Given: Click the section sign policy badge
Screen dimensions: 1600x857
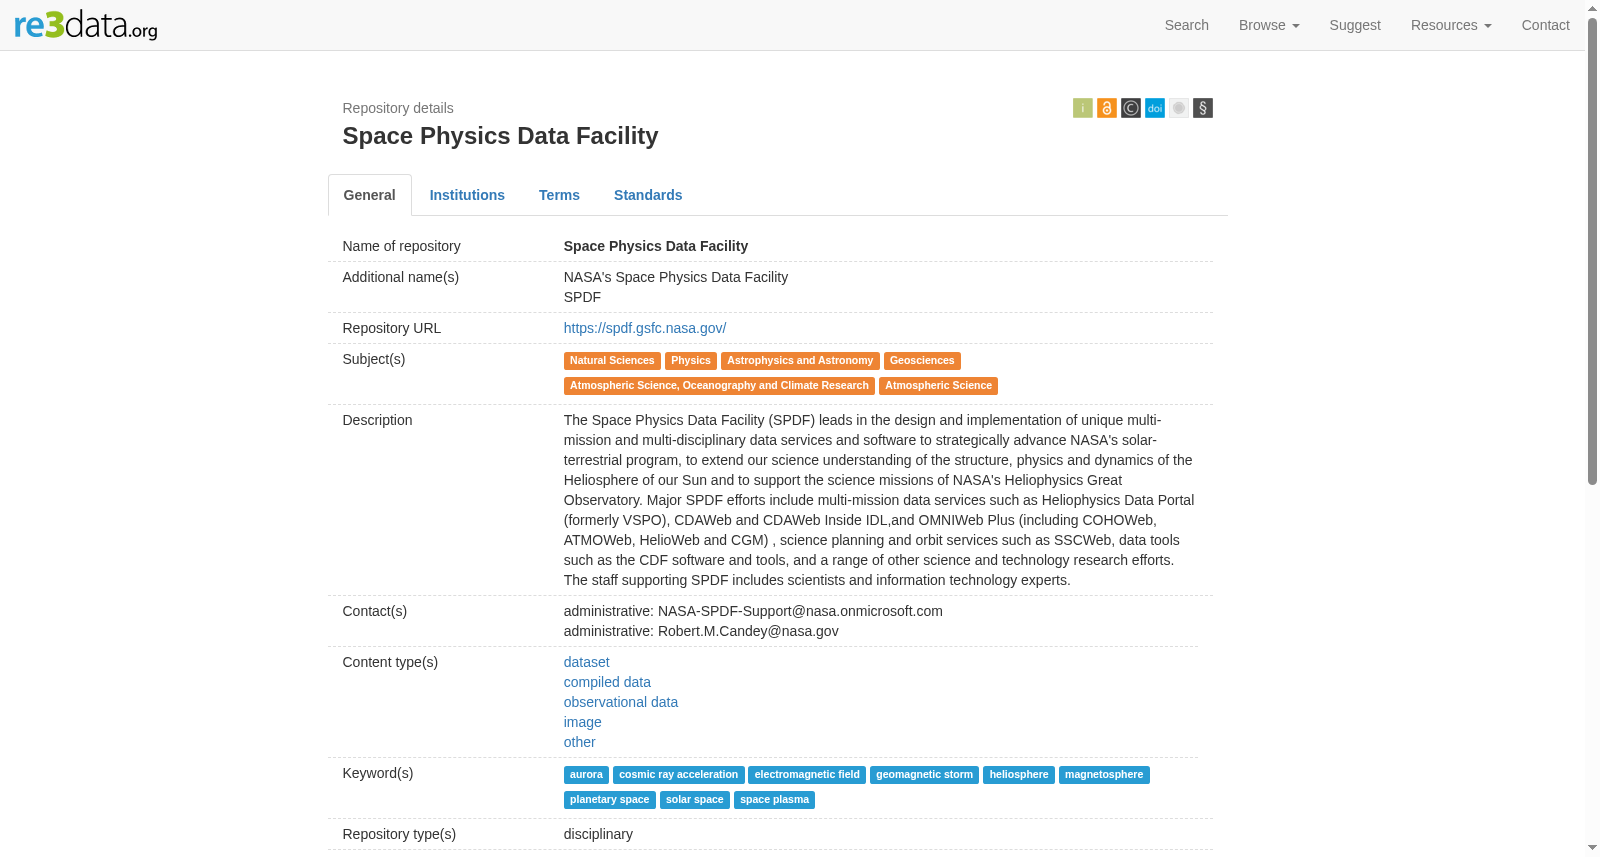Looking at the screenshot, I should 1203,108.
